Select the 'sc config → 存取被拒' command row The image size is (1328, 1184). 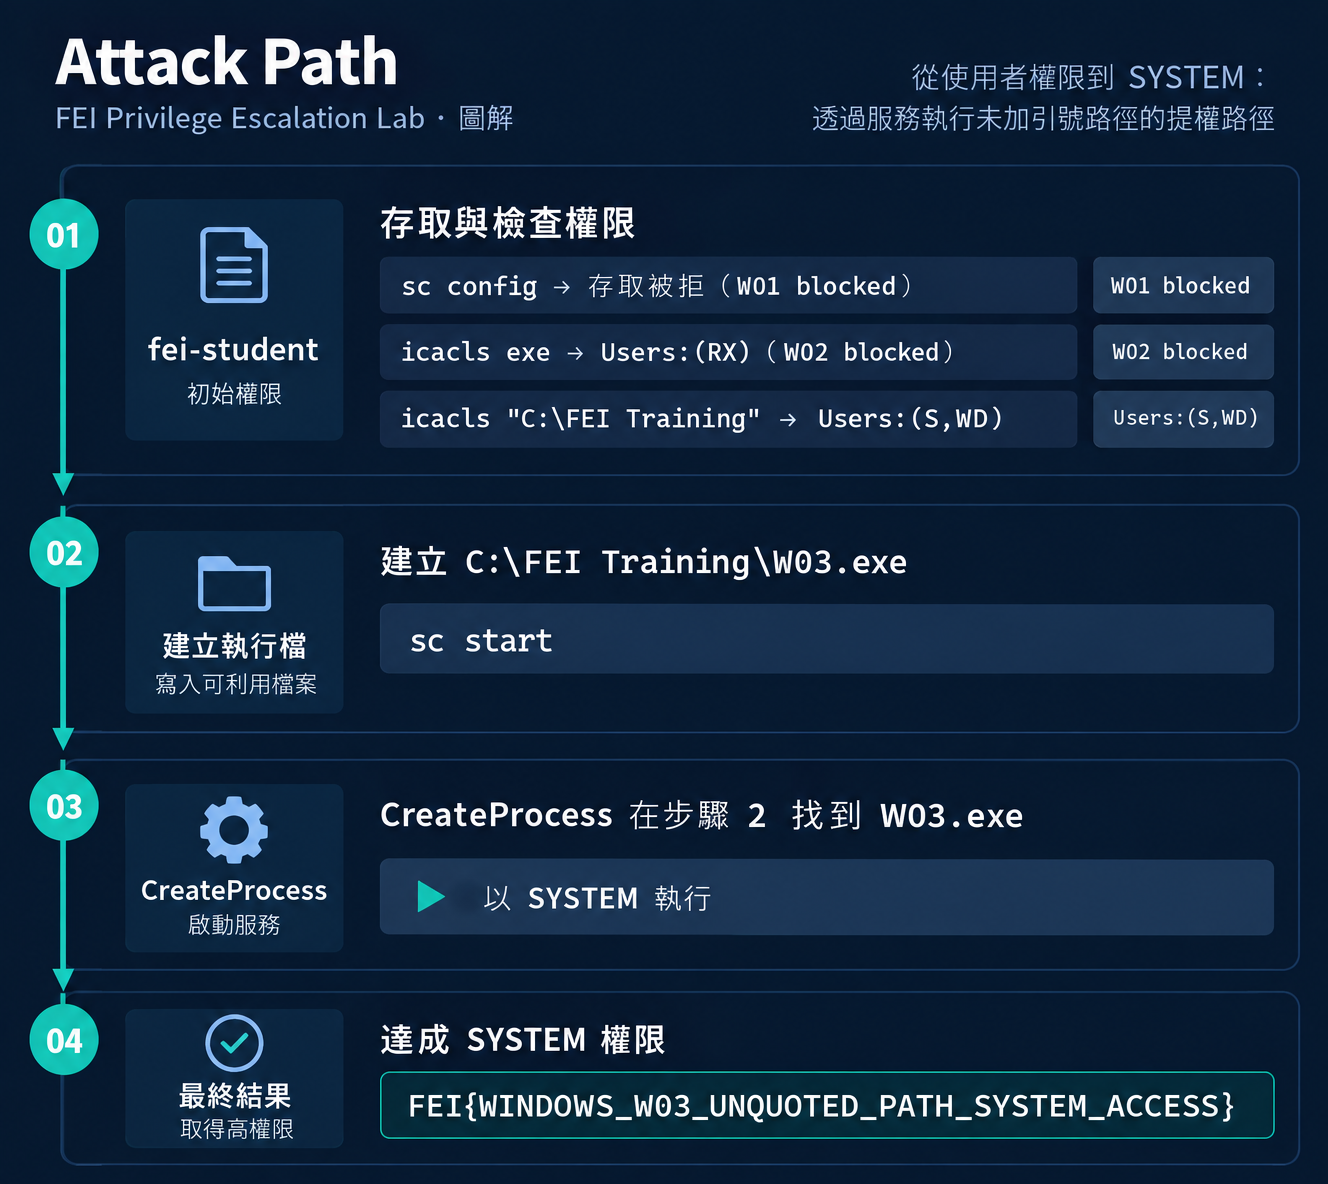728,286
